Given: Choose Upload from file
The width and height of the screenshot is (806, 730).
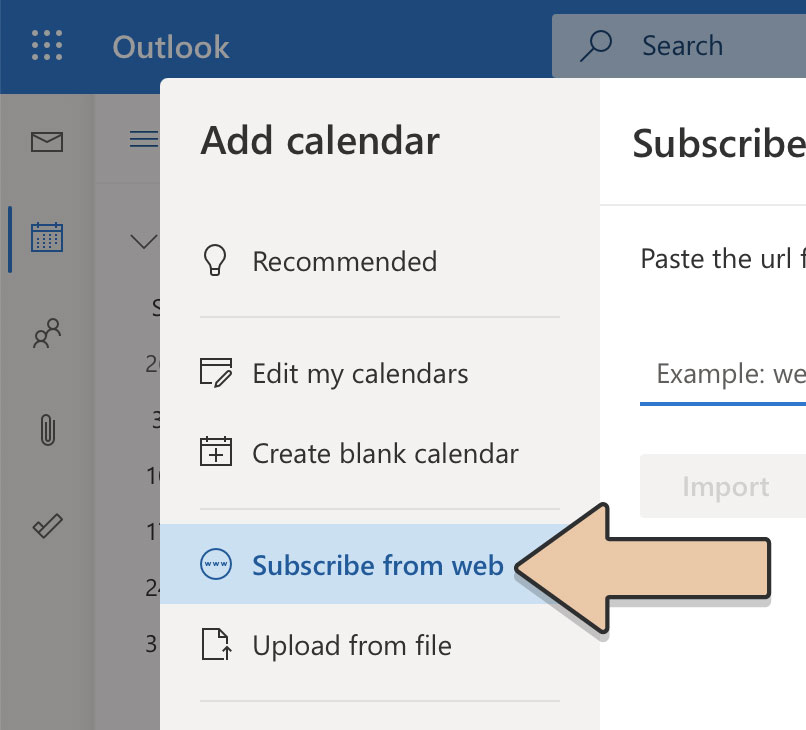Looking at the screenshot, I should tap(380, 645).
